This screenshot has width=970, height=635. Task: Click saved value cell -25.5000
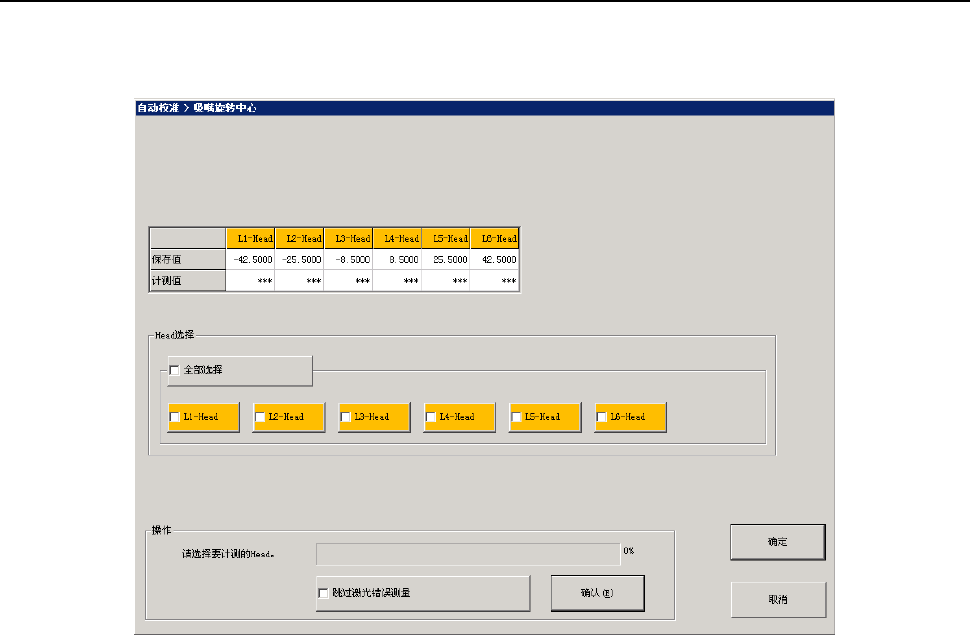coord(299,259)
